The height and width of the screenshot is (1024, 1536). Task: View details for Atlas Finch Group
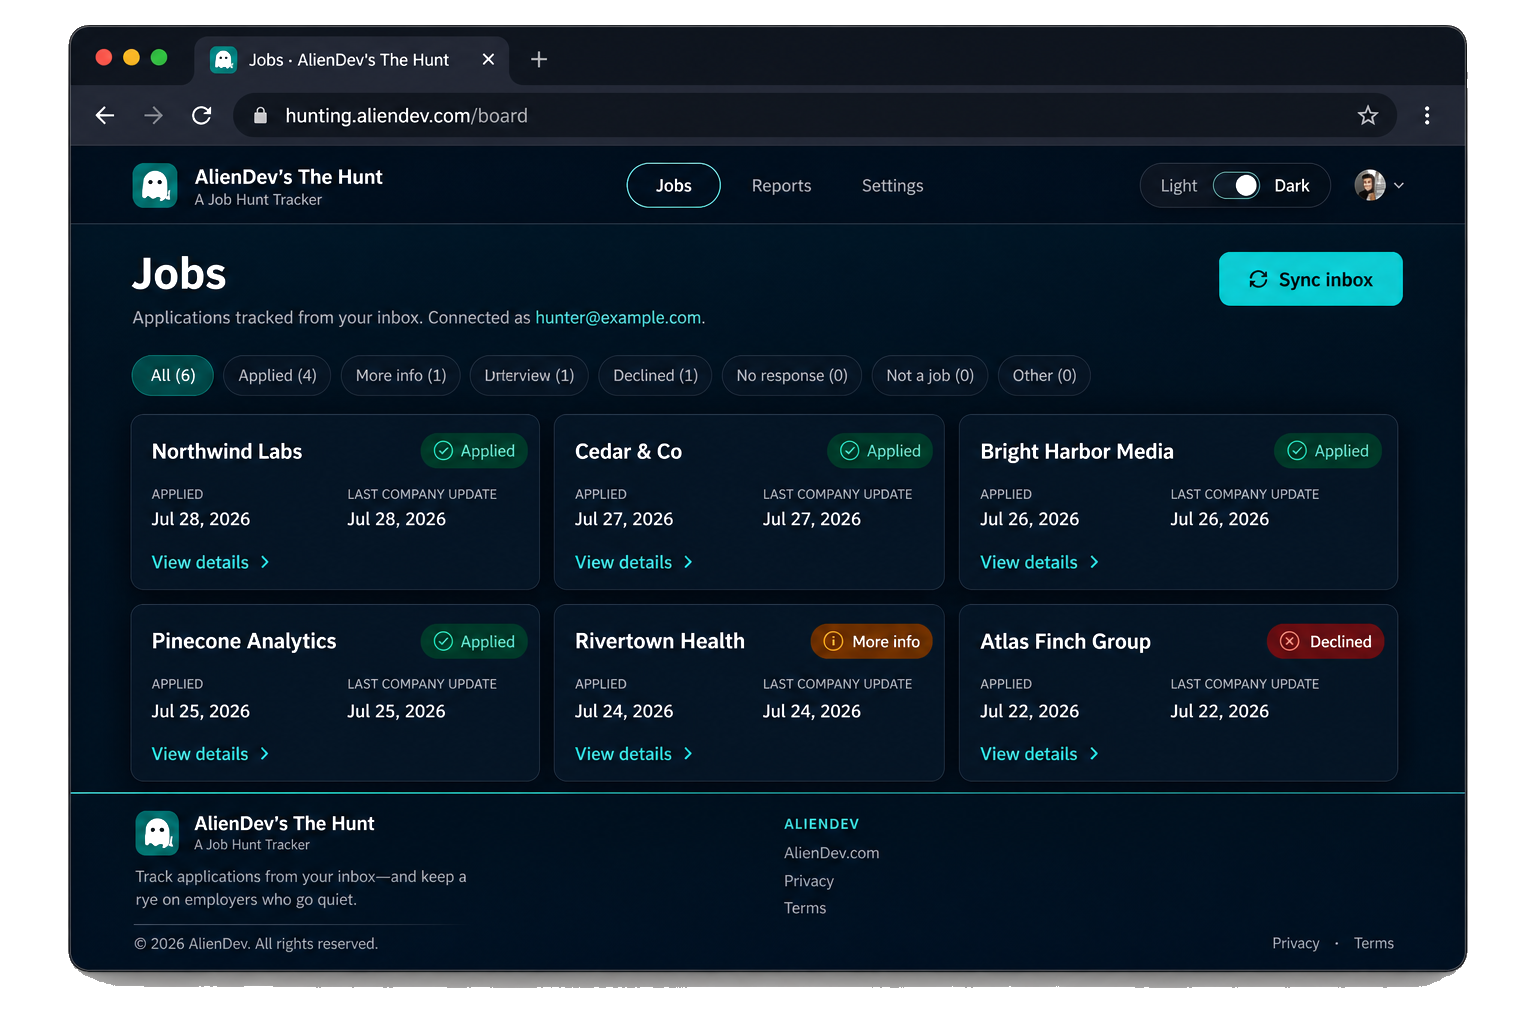(x=1040, y=754)
